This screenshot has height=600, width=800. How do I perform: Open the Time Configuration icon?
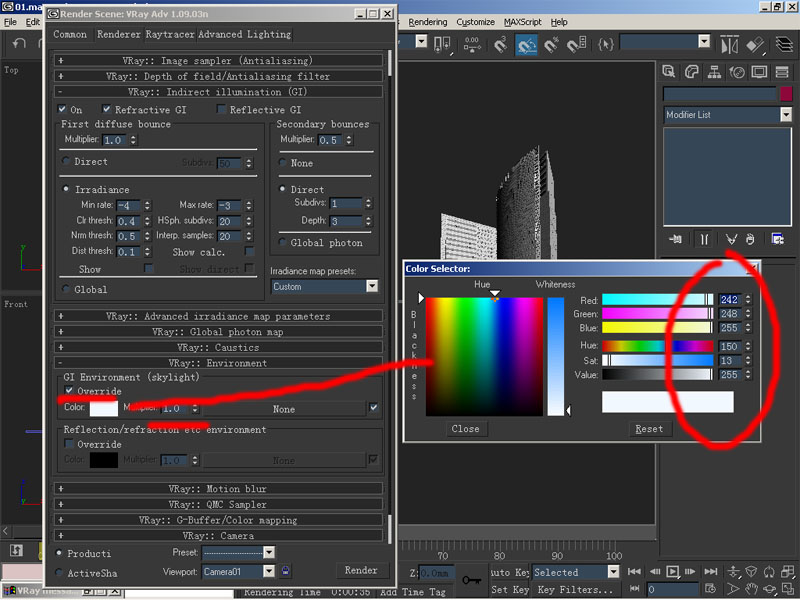pos(710,589)
